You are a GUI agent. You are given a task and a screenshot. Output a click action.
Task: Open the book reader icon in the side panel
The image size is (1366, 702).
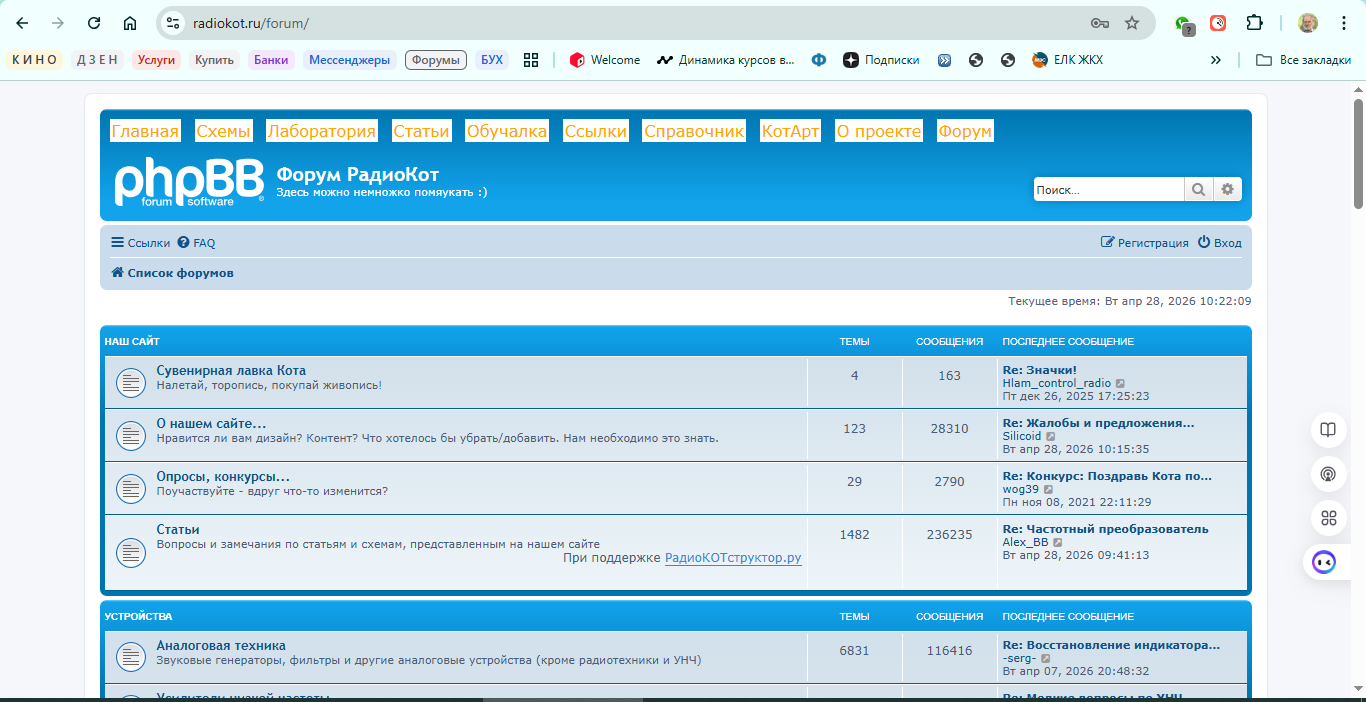click(1328, 429)
